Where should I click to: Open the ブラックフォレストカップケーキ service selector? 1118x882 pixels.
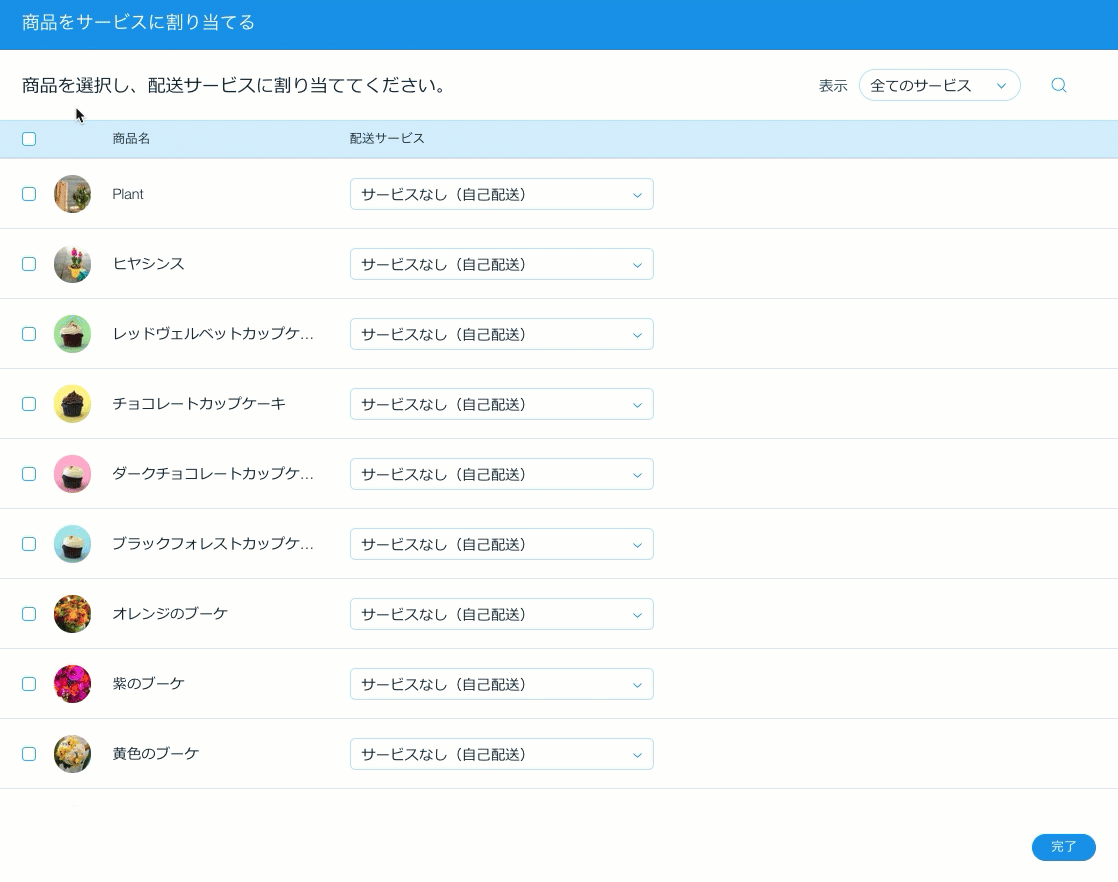[x=501, y=544]
